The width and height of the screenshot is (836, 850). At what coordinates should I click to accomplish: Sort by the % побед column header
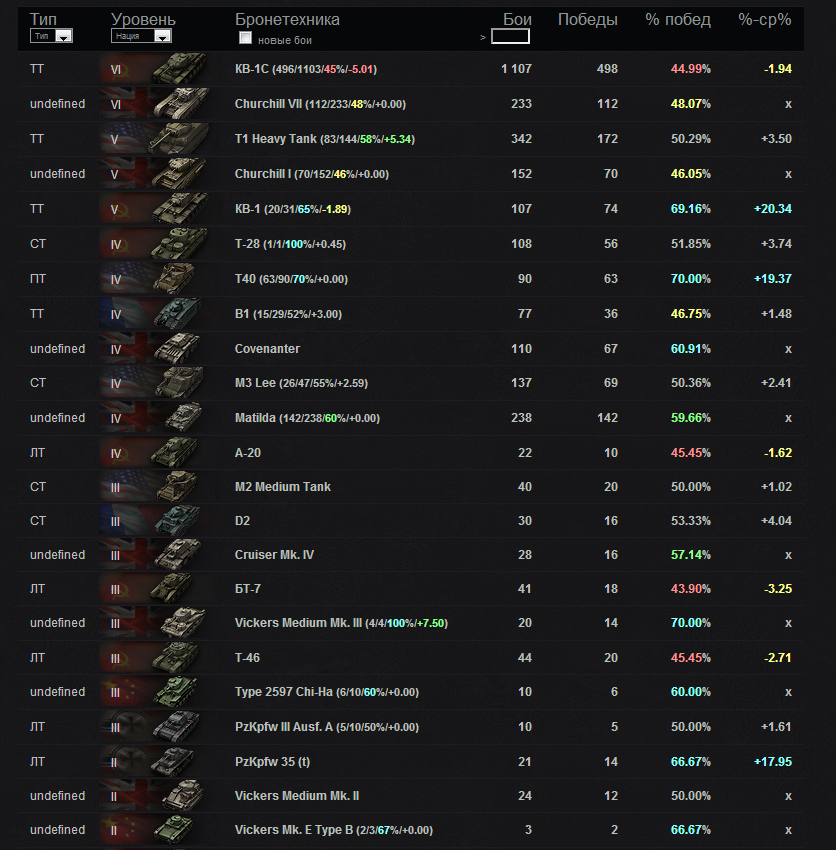click(678, 20)
